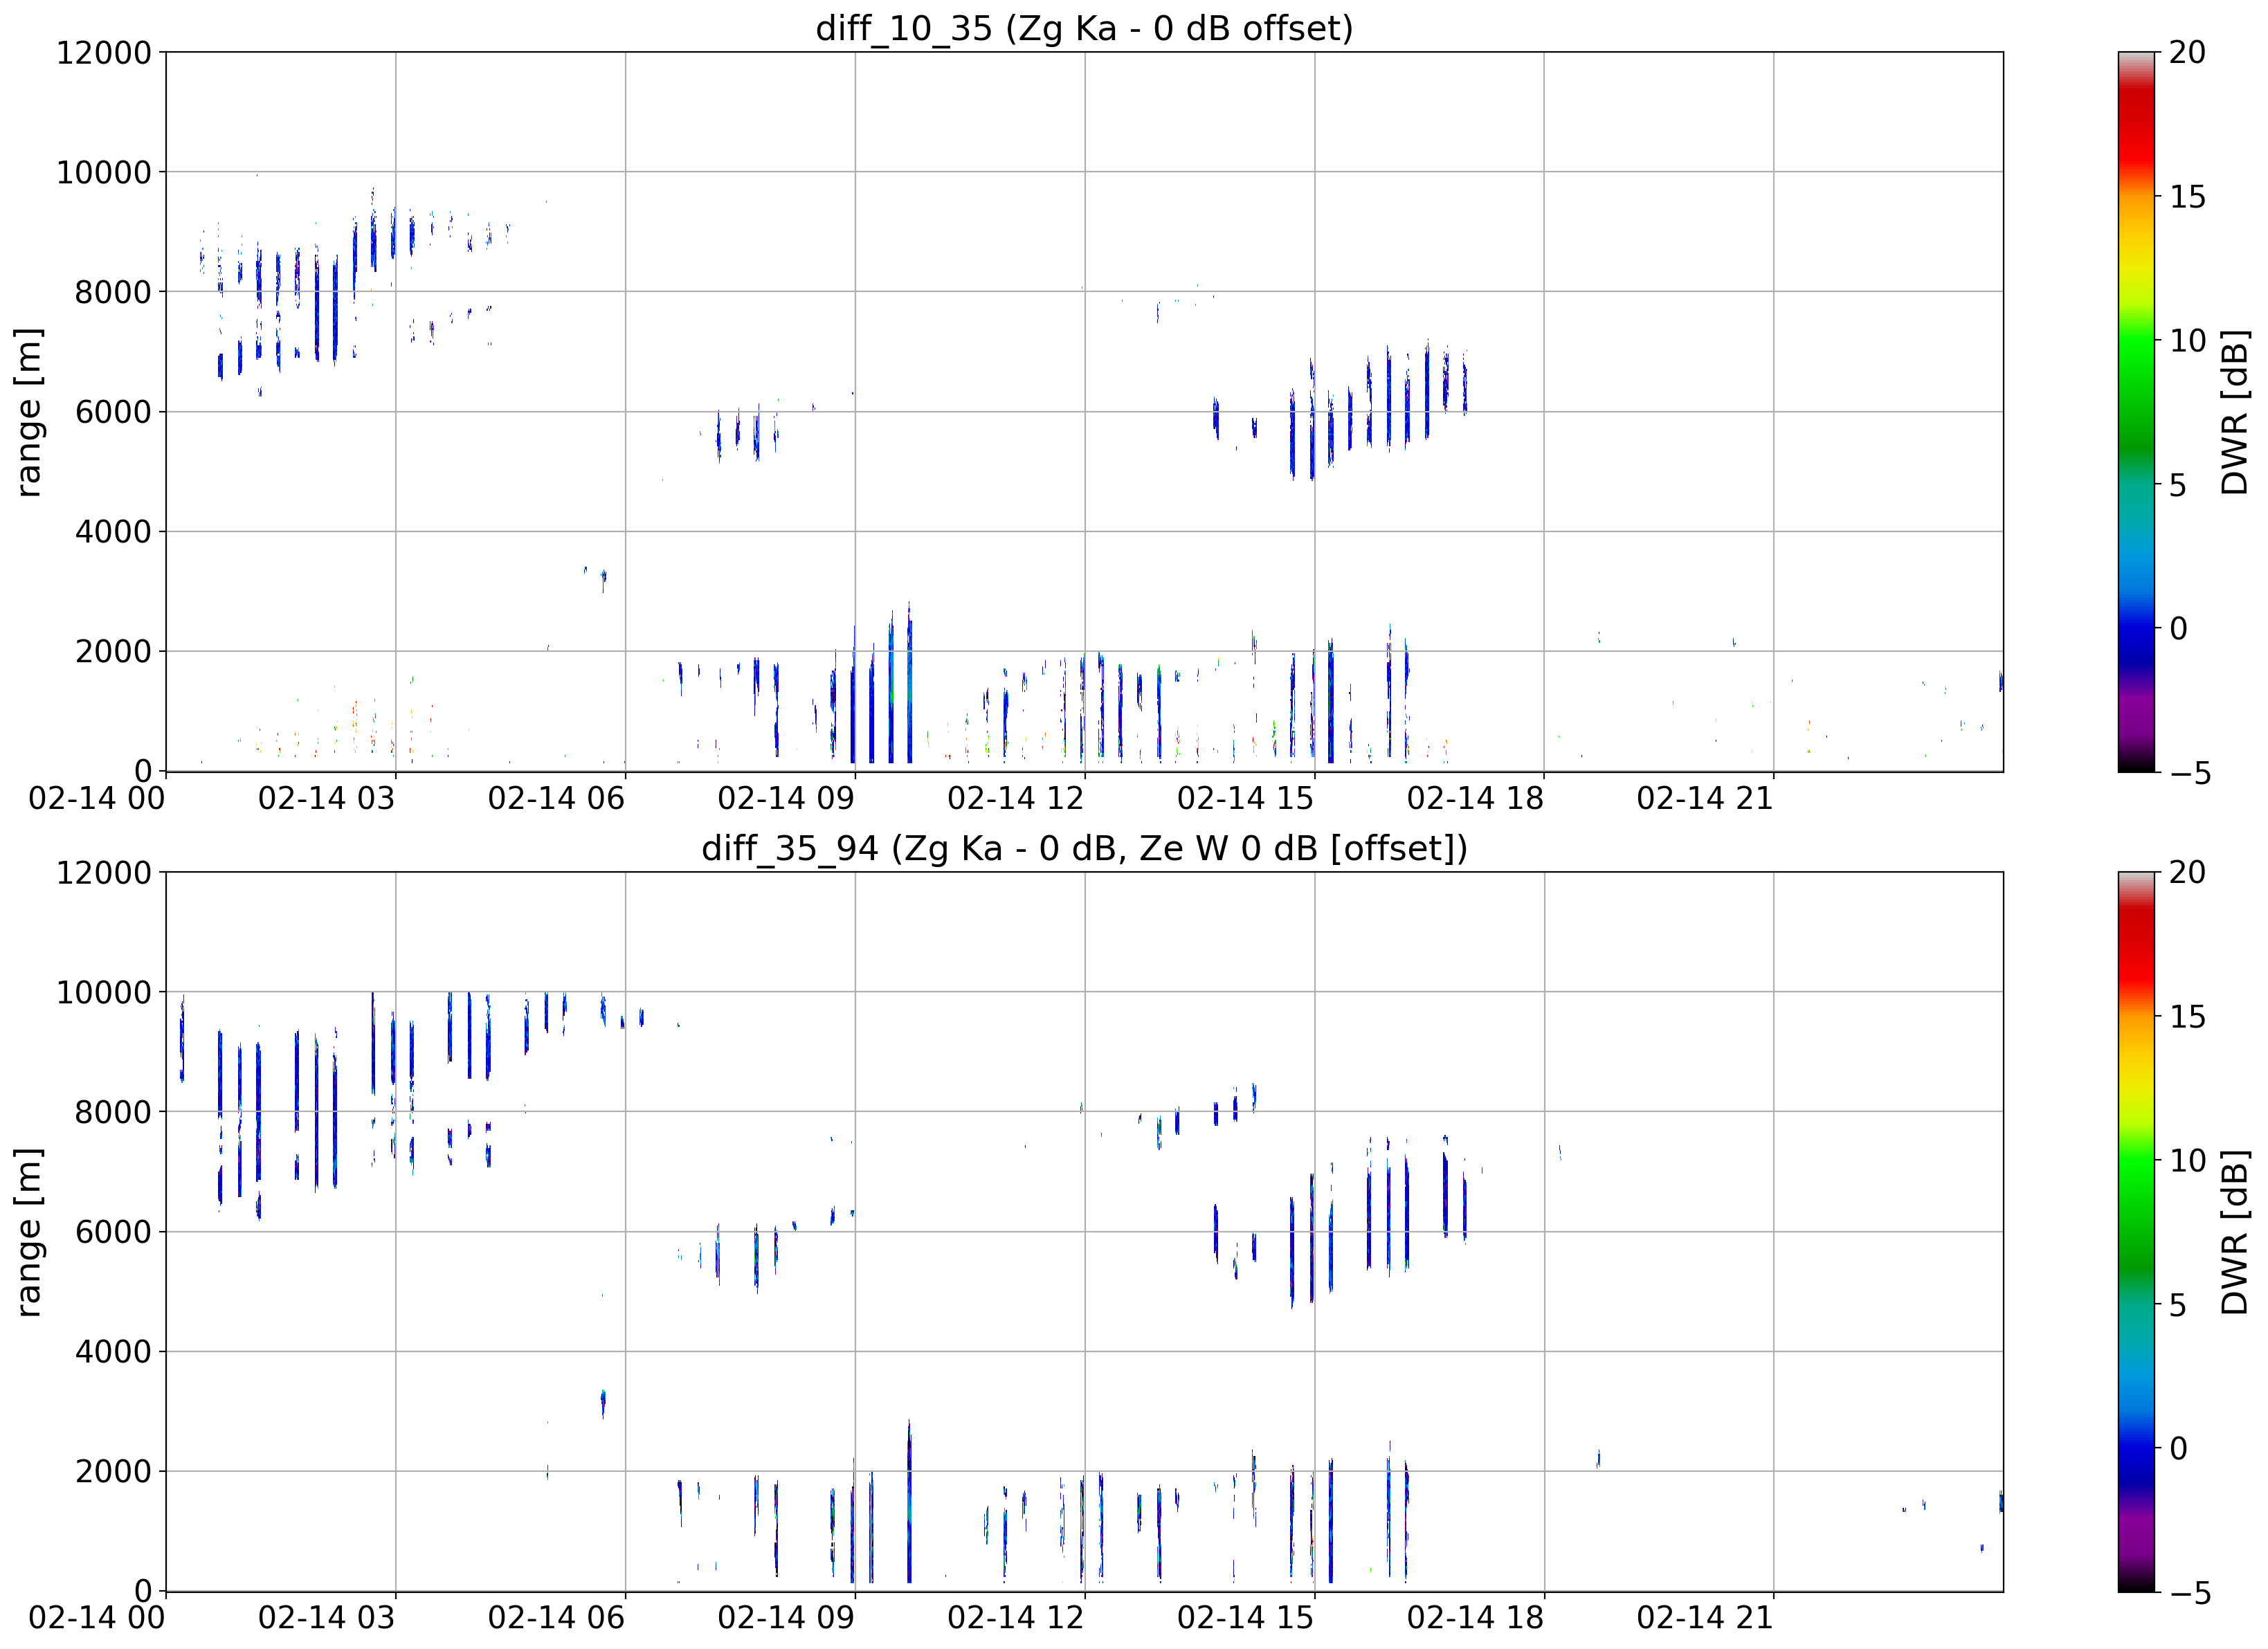2268x1649 pixels.
Task: Click bottom plot y-tick '8000'
Action: click(114, 1112)
